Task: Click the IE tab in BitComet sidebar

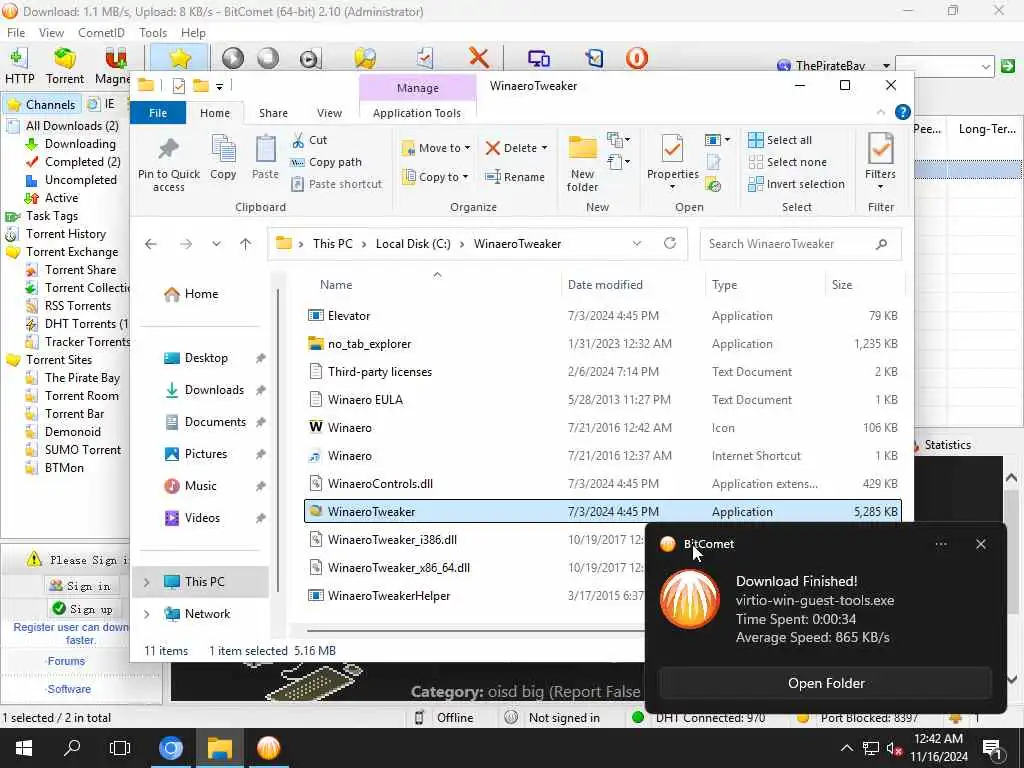Action: [x=102, y=104]
